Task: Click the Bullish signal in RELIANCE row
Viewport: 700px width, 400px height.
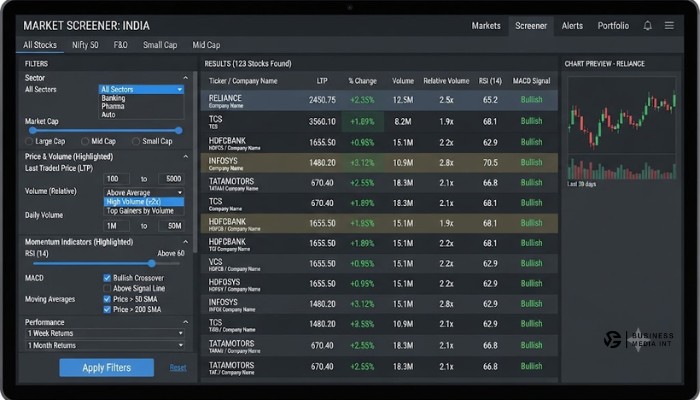Action: point(531,100)
